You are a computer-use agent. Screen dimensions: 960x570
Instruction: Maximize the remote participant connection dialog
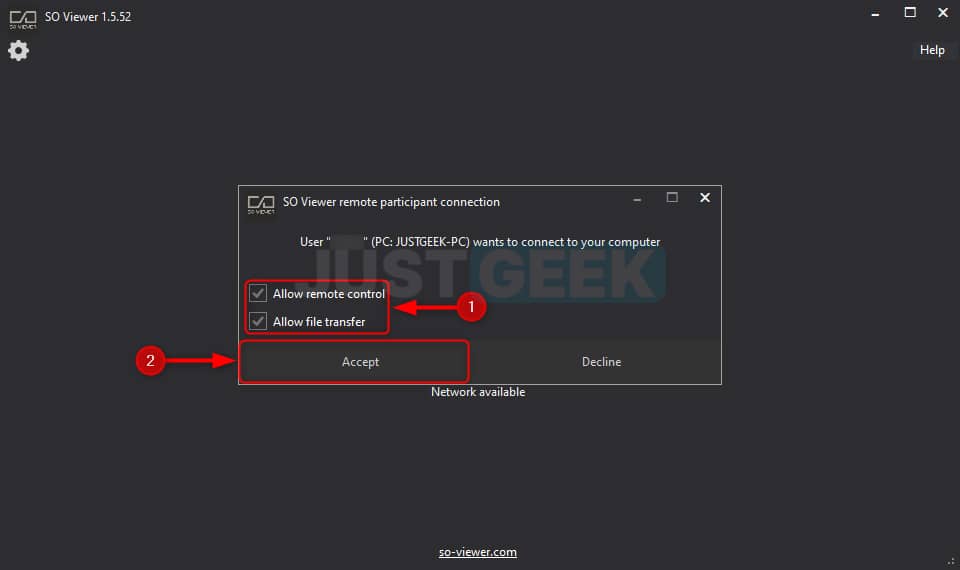click(672, 197)
